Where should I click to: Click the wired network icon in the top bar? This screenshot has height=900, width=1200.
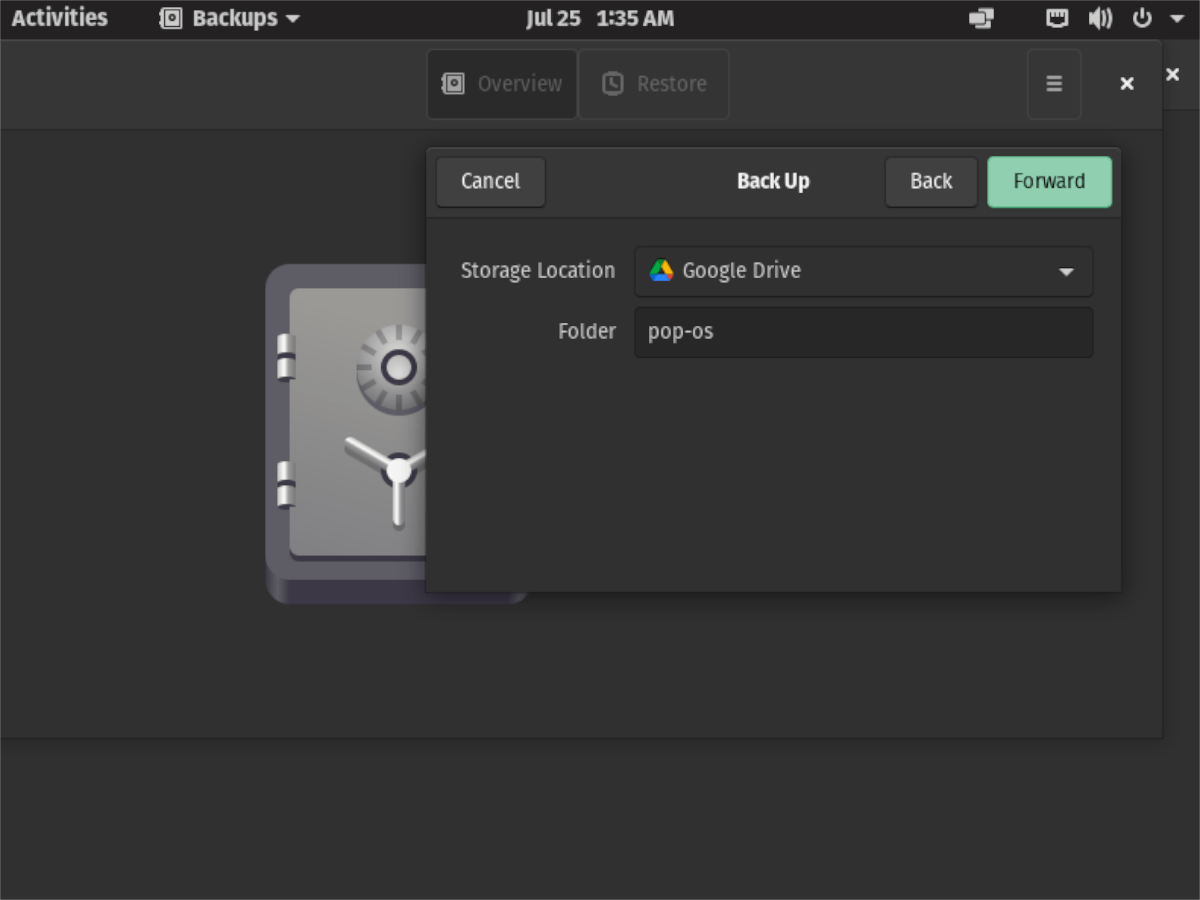1057,18
